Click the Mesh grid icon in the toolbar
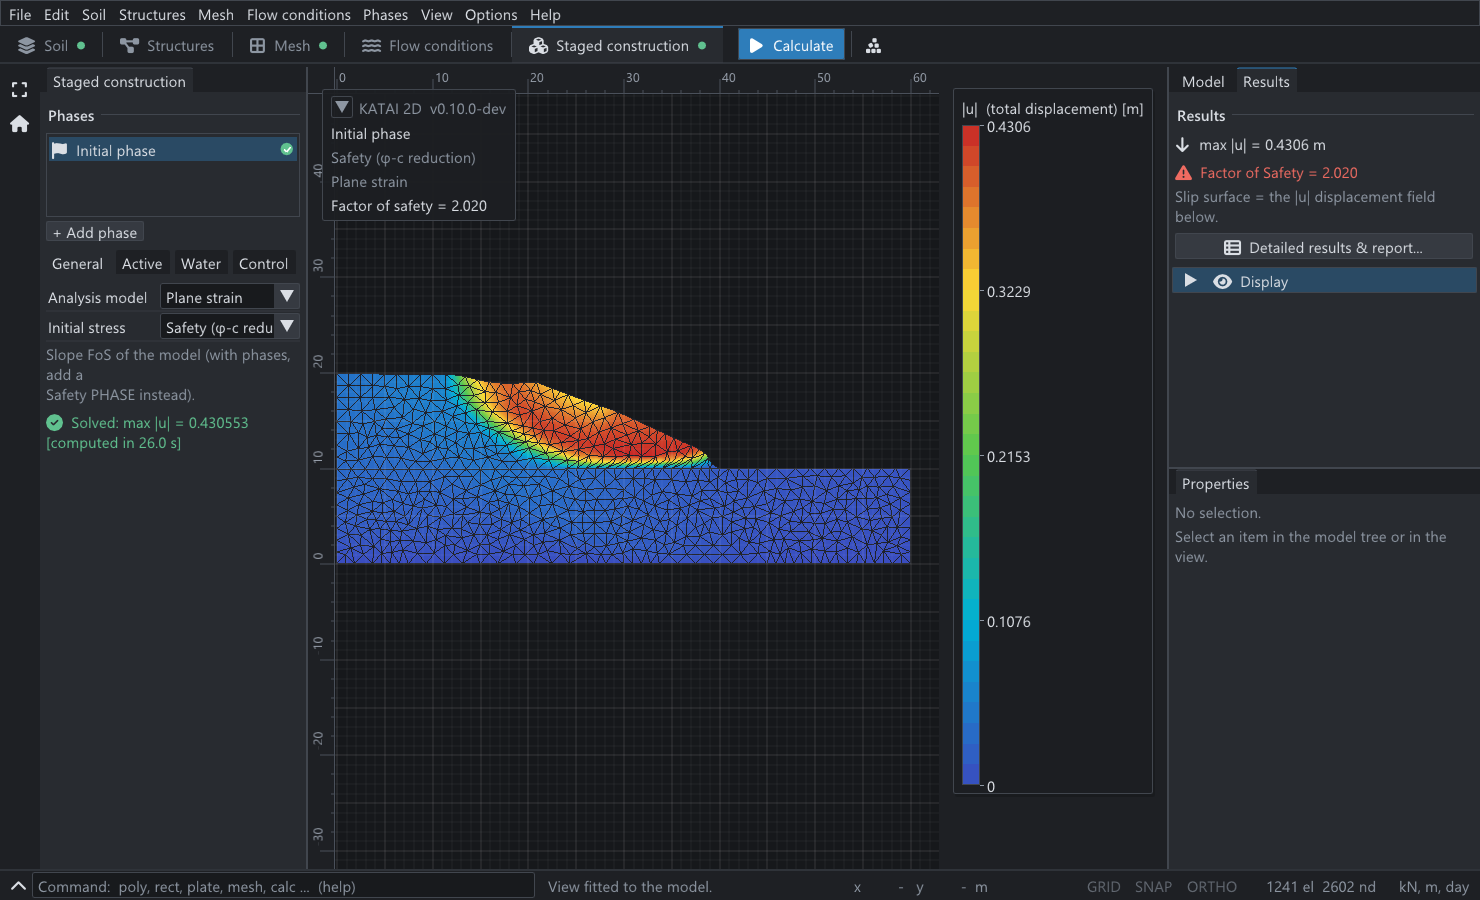1480x900 pixels. pyautogui.click(x=257, y=46)
